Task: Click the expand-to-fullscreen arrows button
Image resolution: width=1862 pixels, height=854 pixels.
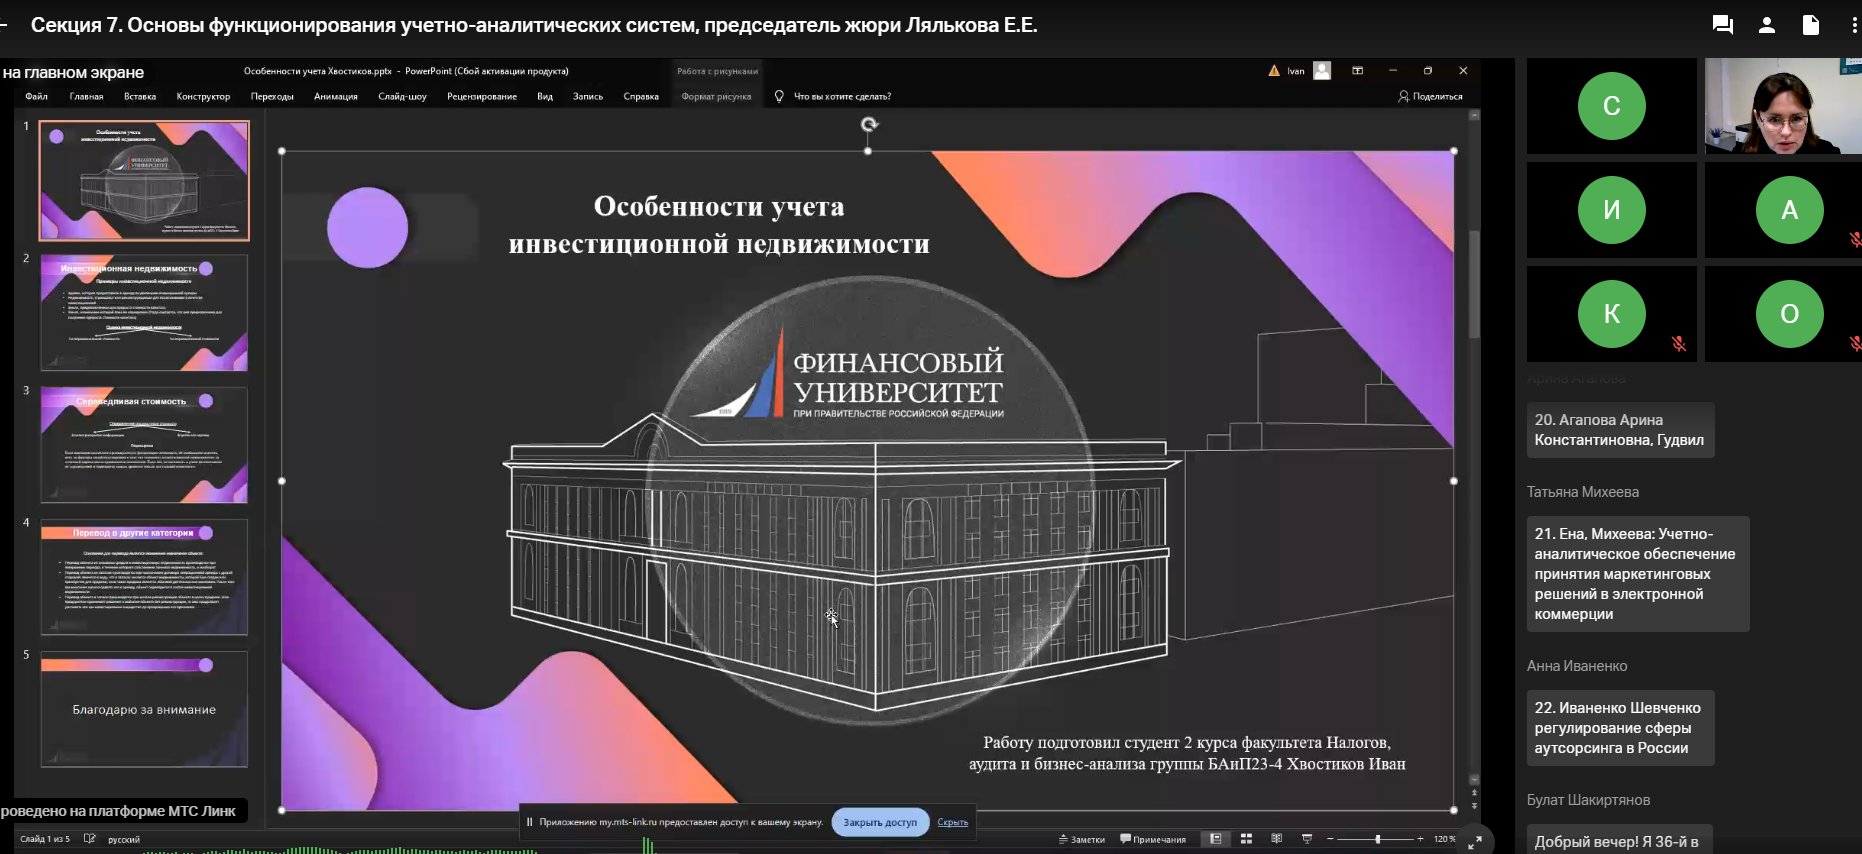Action: (1475, 842)
